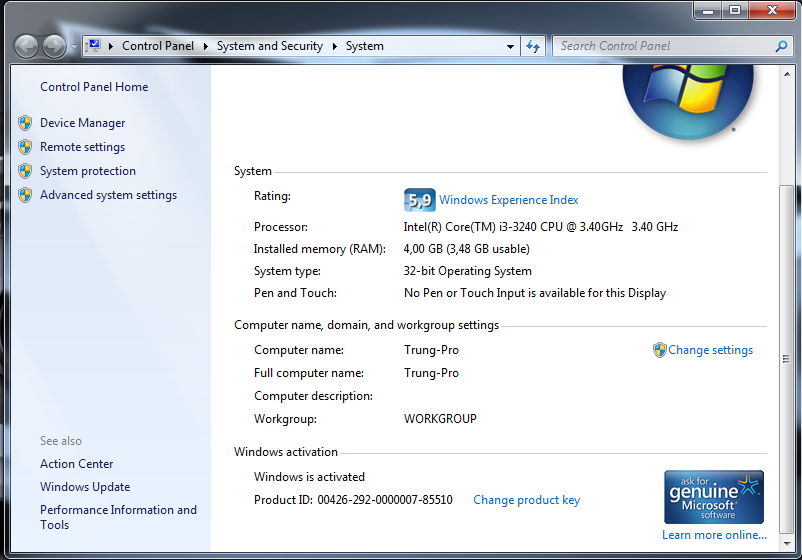Screen dimensions: 802x560
Task: Click the Refresh button in the address bar
Action: [x=533, y=46]
